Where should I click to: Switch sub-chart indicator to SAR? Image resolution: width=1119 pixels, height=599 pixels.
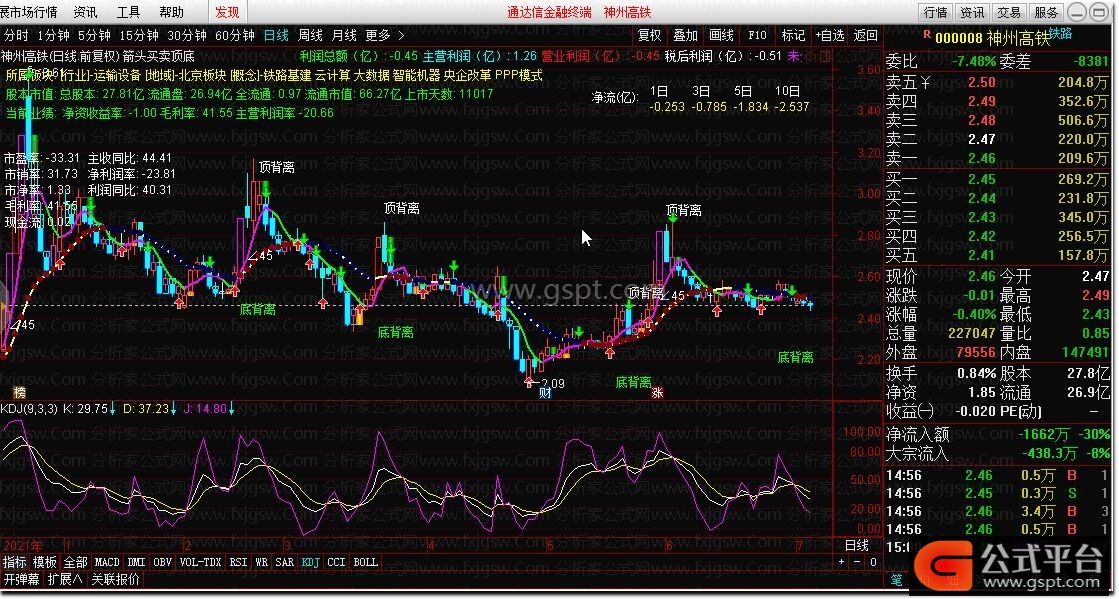[x=285, y=563]
